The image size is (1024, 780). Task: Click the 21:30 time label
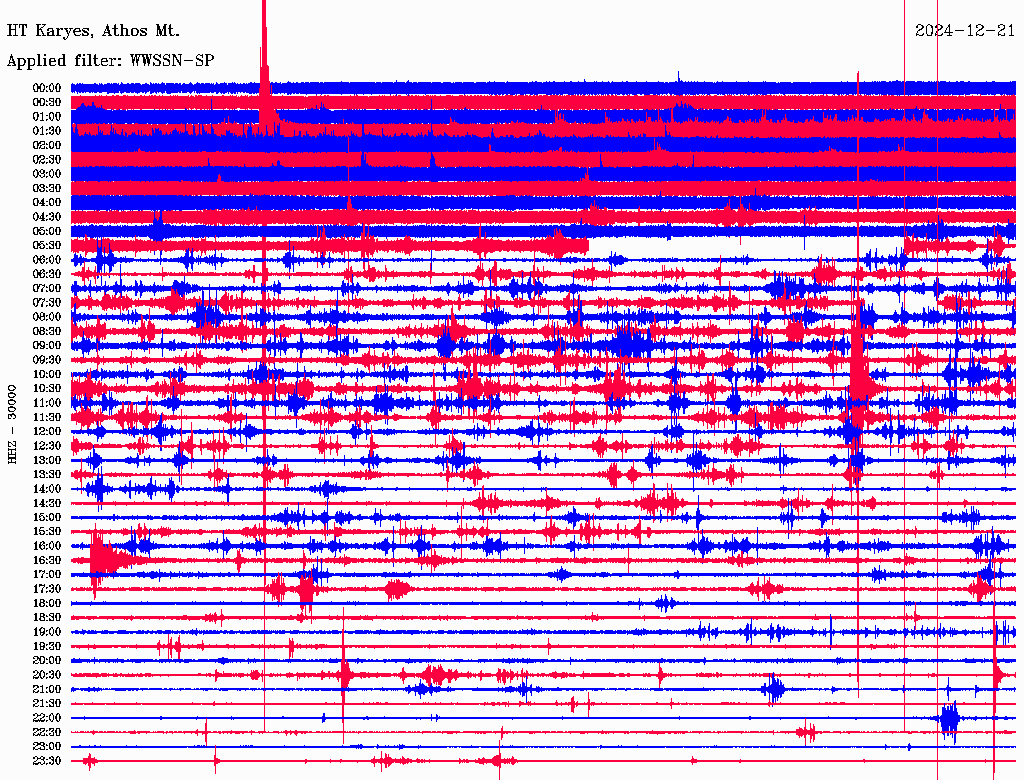click(47, 703)
